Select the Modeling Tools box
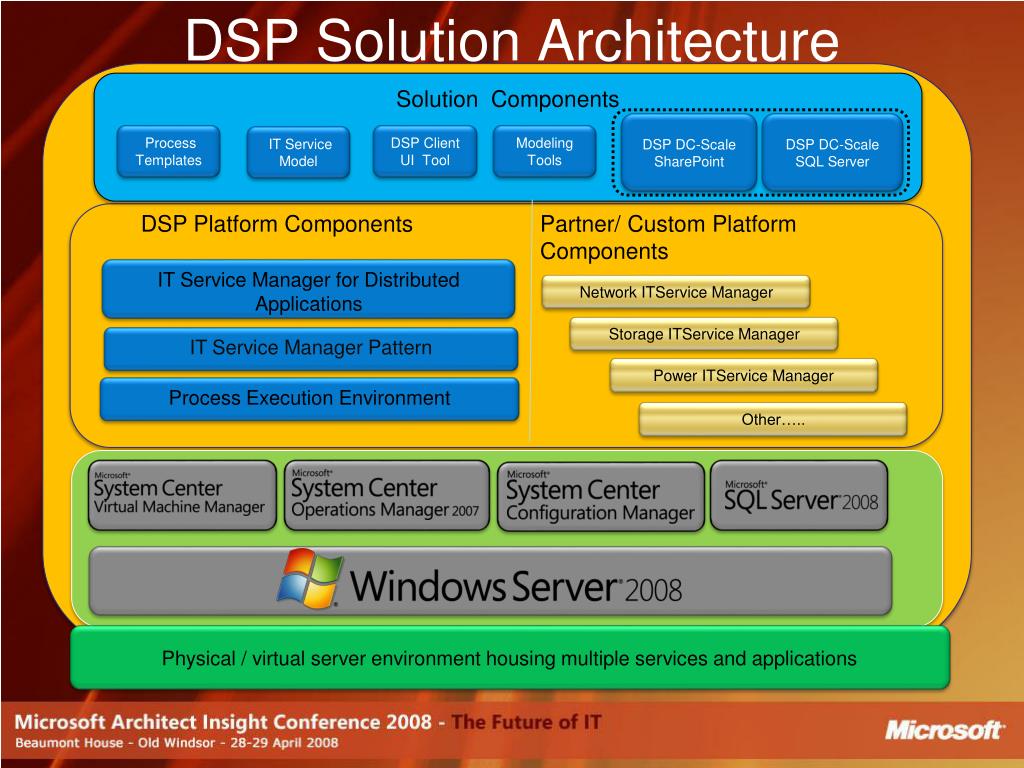The height and width of the screenshot is (768, 1024). click(x=544, y=152)
